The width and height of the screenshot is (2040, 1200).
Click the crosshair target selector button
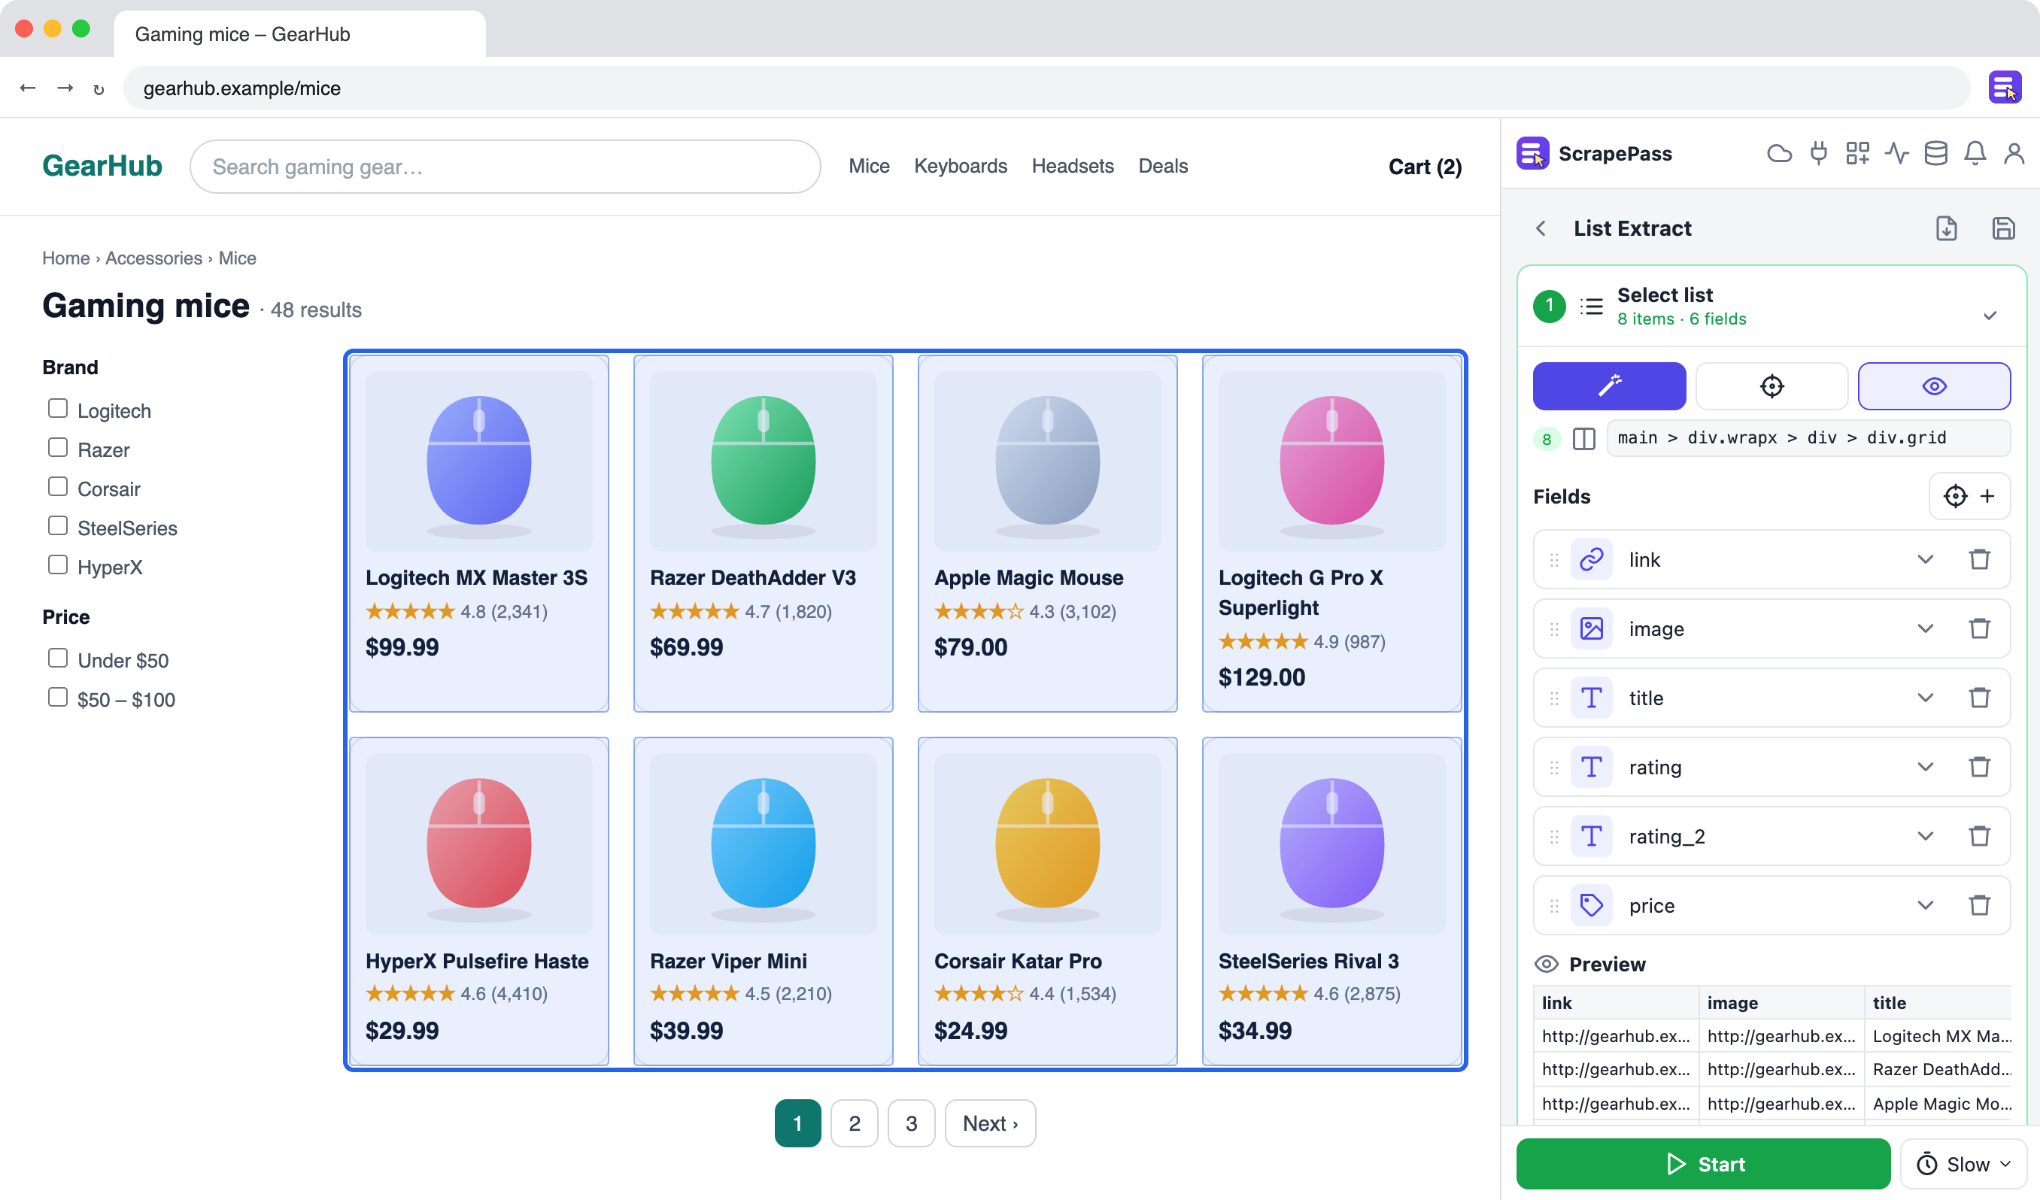(x=1772, y=386)
